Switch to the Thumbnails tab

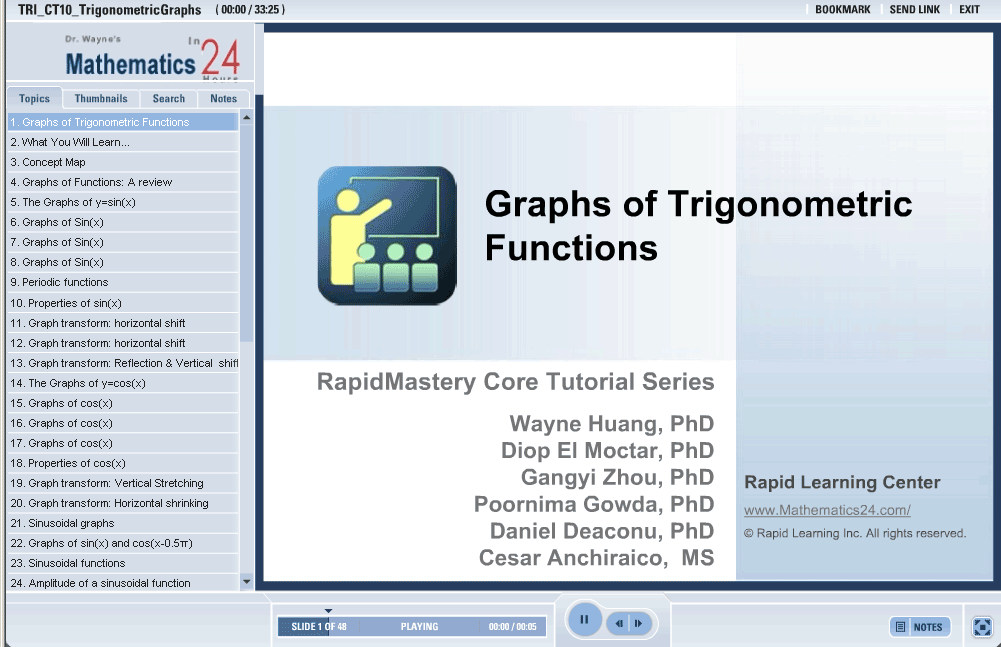click(101, 98)
